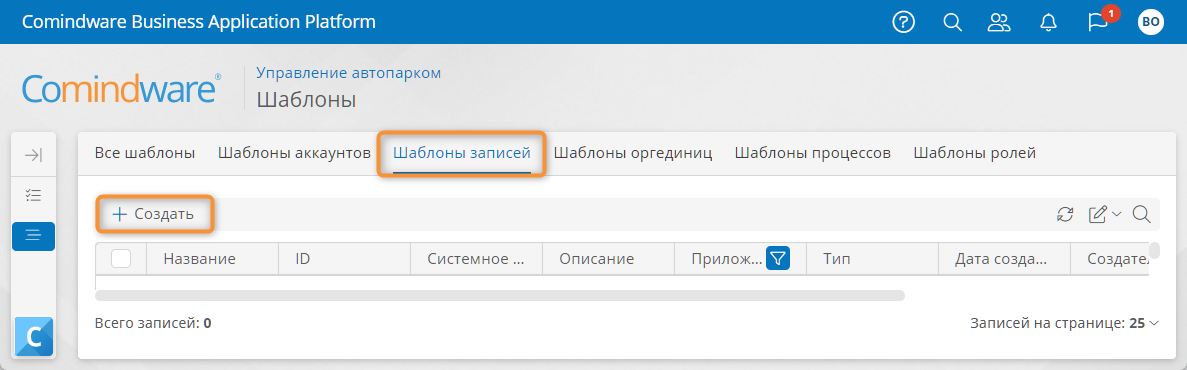This screenshot has height=370, width=1187.
Task: Switch to Шаблоны процессов tab
Action: pyautogui.click(x=812, y=153)
